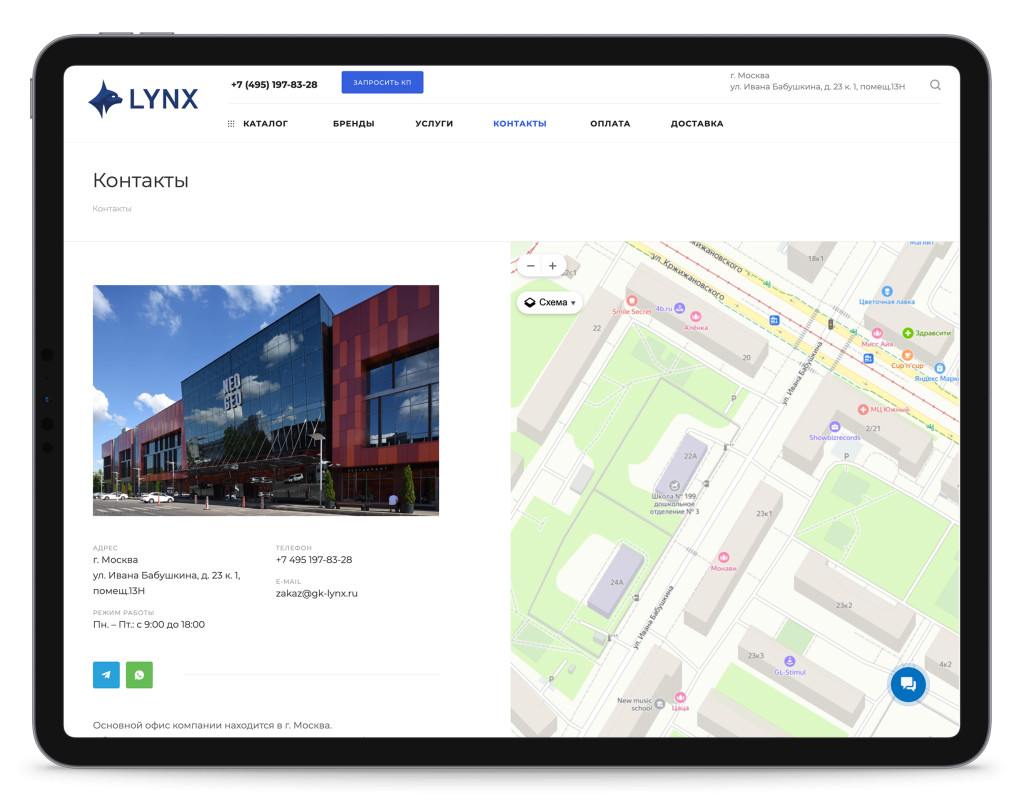Select the Цаца map marker
The image size is (1024, 803).
pos(680,697)
